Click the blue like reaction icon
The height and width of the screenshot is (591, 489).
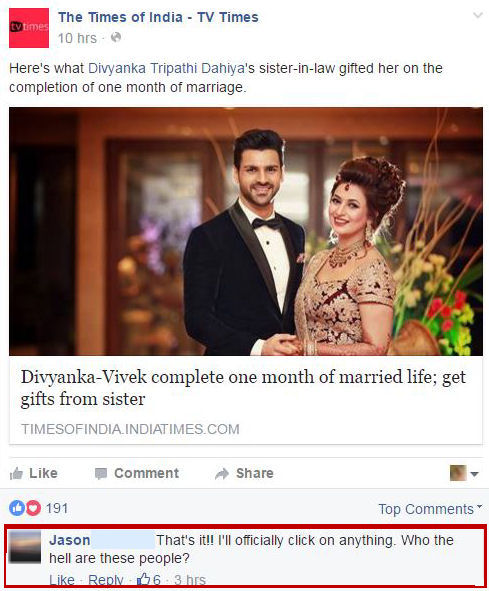coord(17,508)
